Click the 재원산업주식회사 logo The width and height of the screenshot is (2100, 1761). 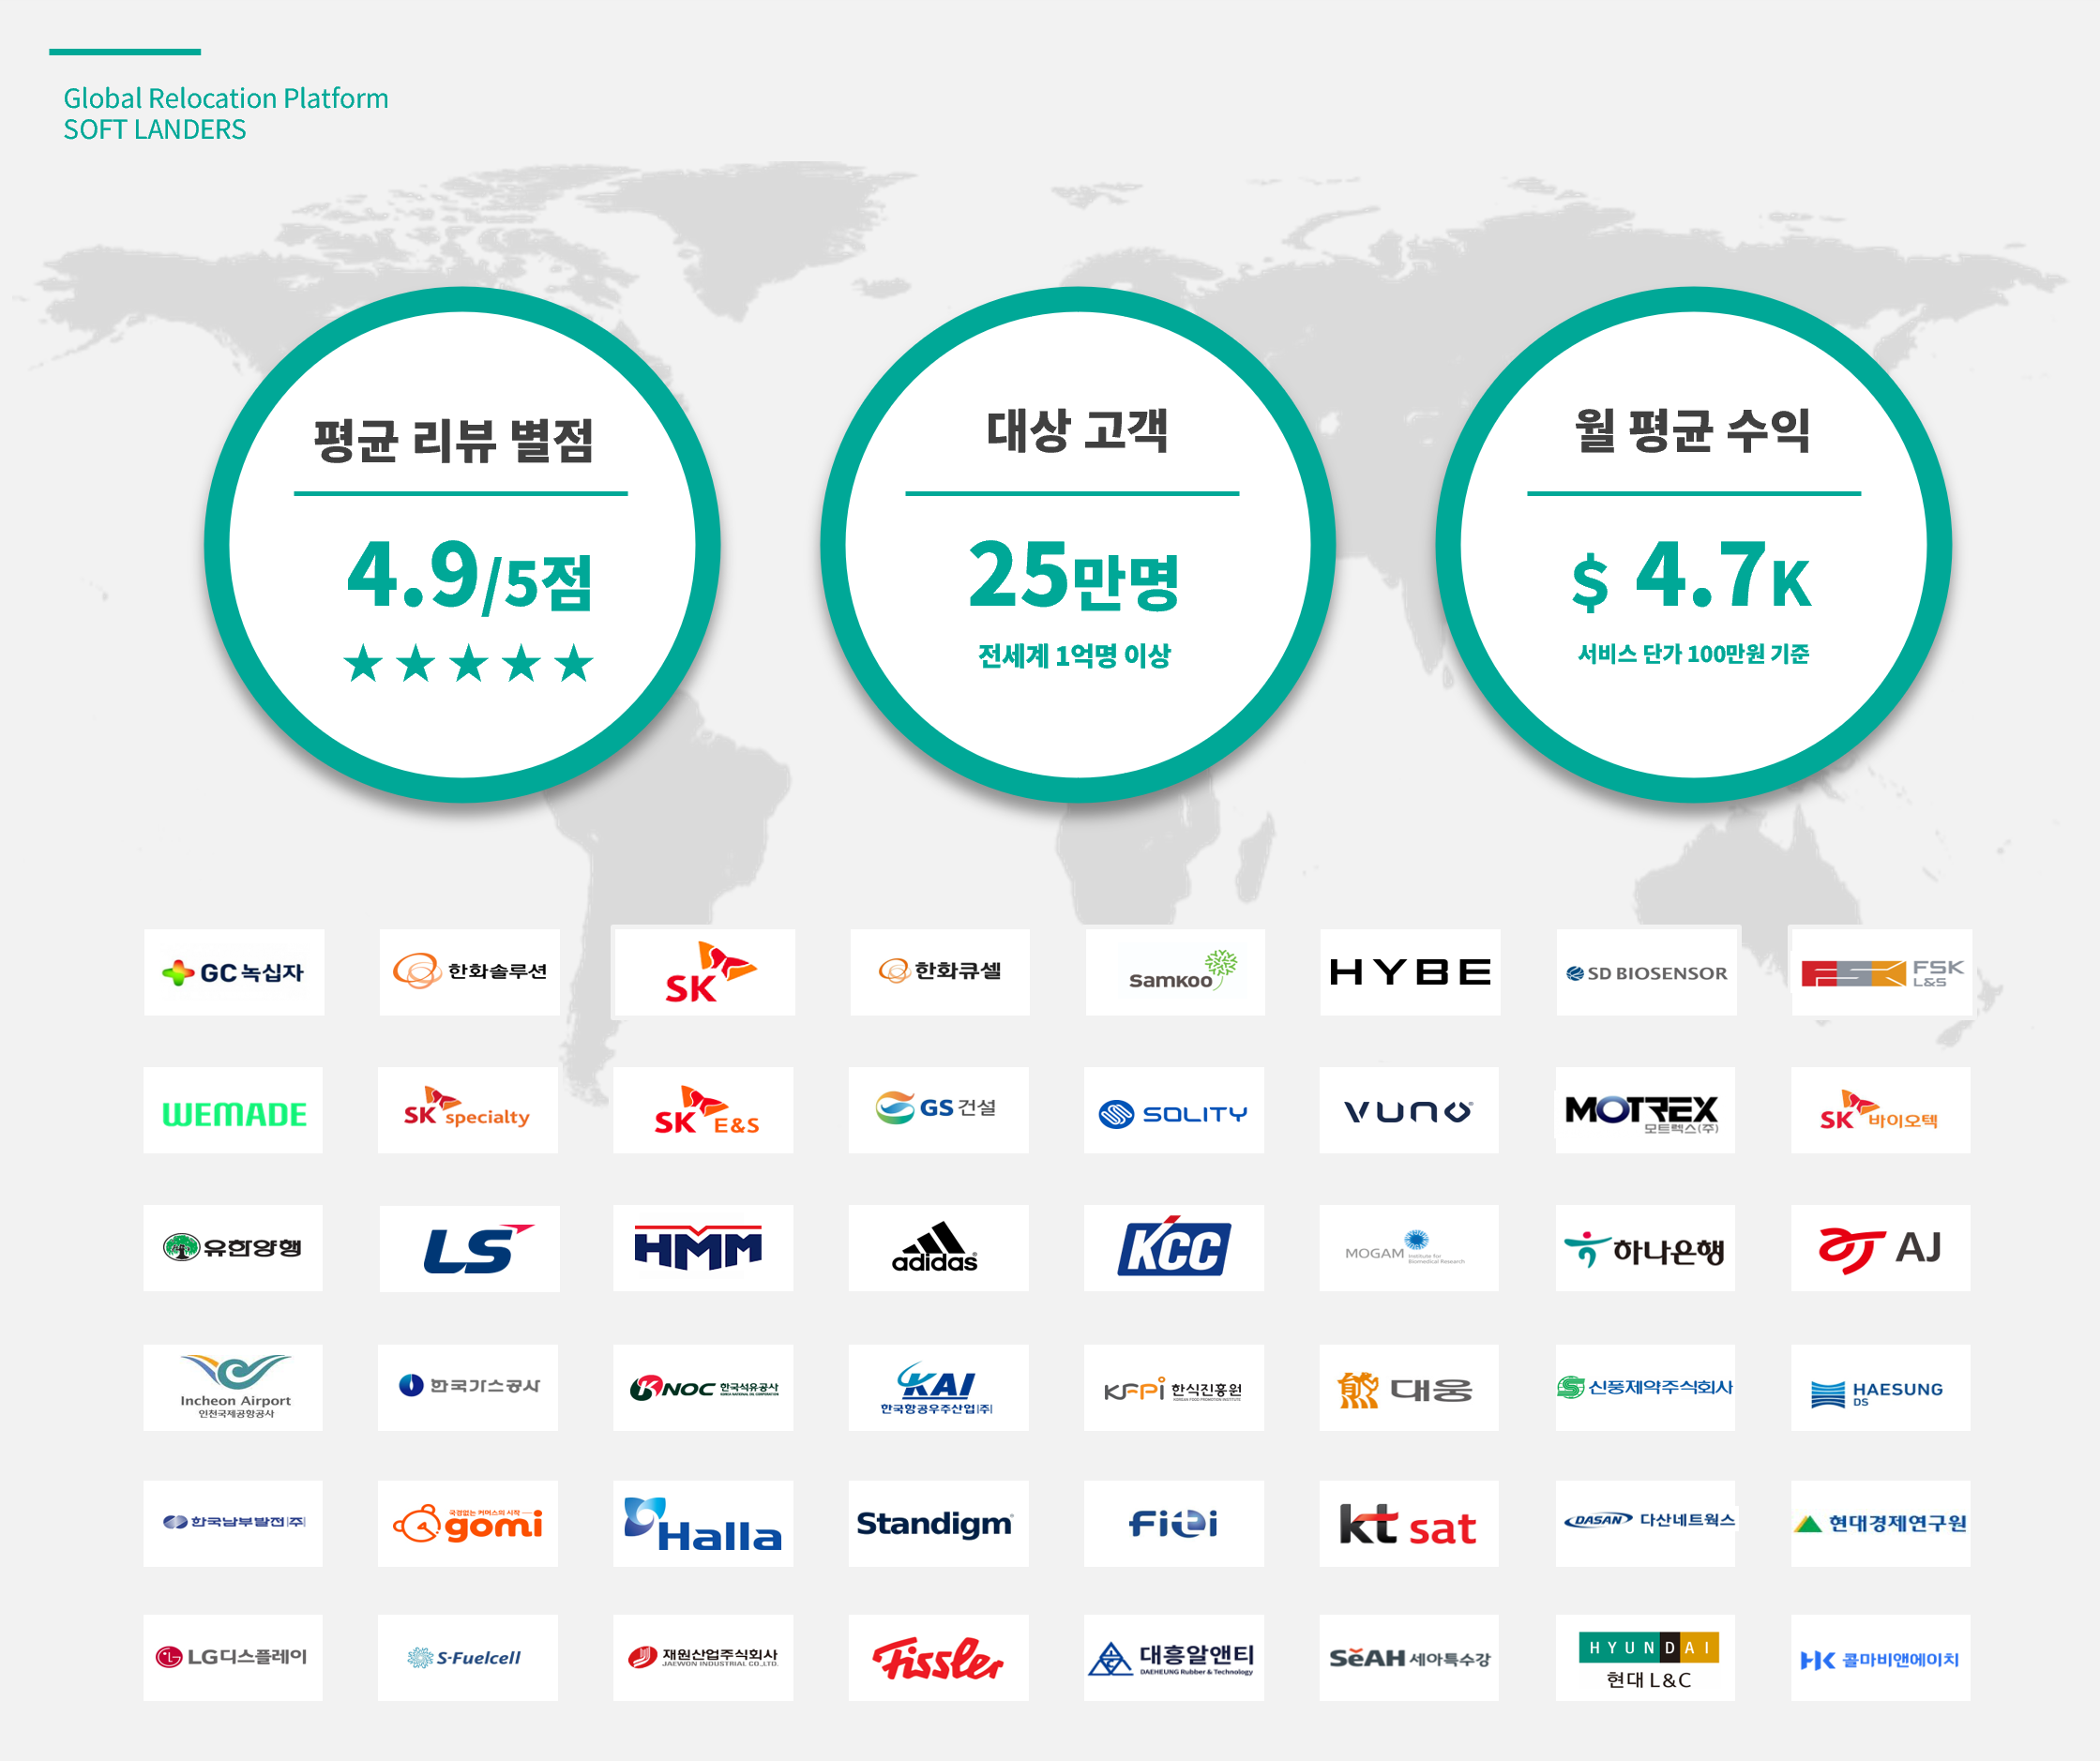point(703,1657)
